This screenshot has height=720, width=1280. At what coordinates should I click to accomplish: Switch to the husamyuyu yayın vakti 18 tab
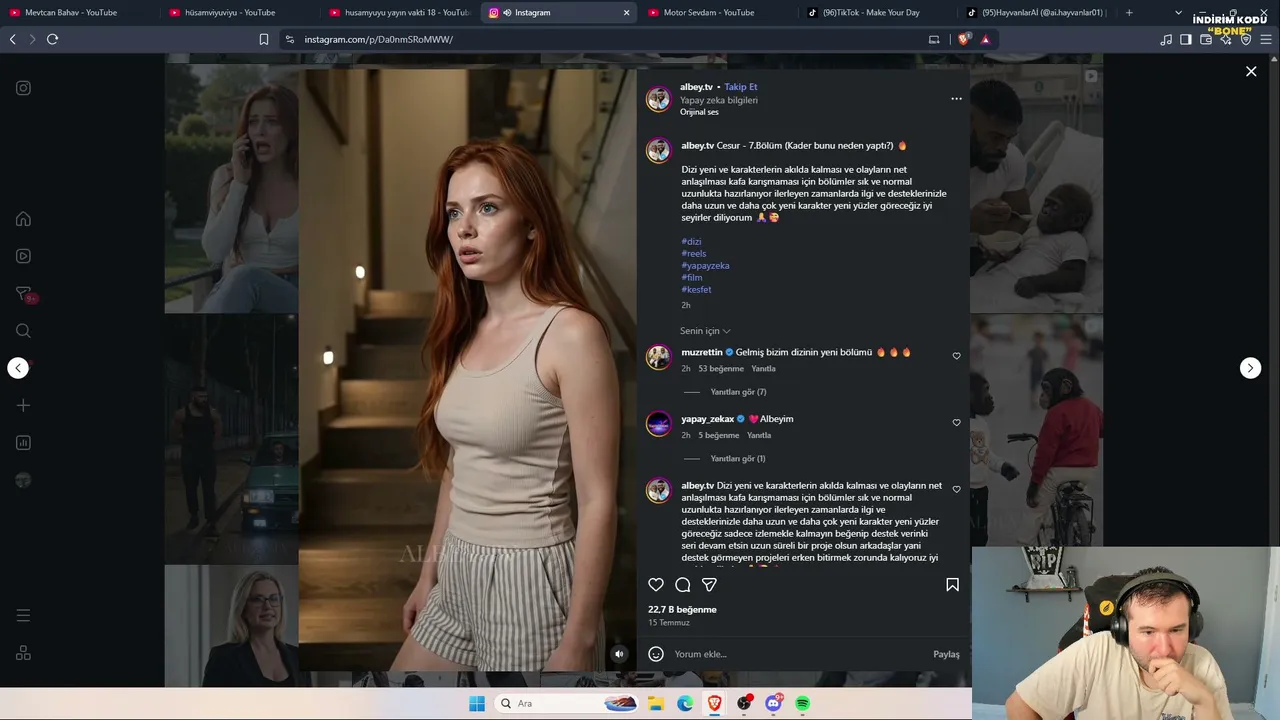point(400,13)
